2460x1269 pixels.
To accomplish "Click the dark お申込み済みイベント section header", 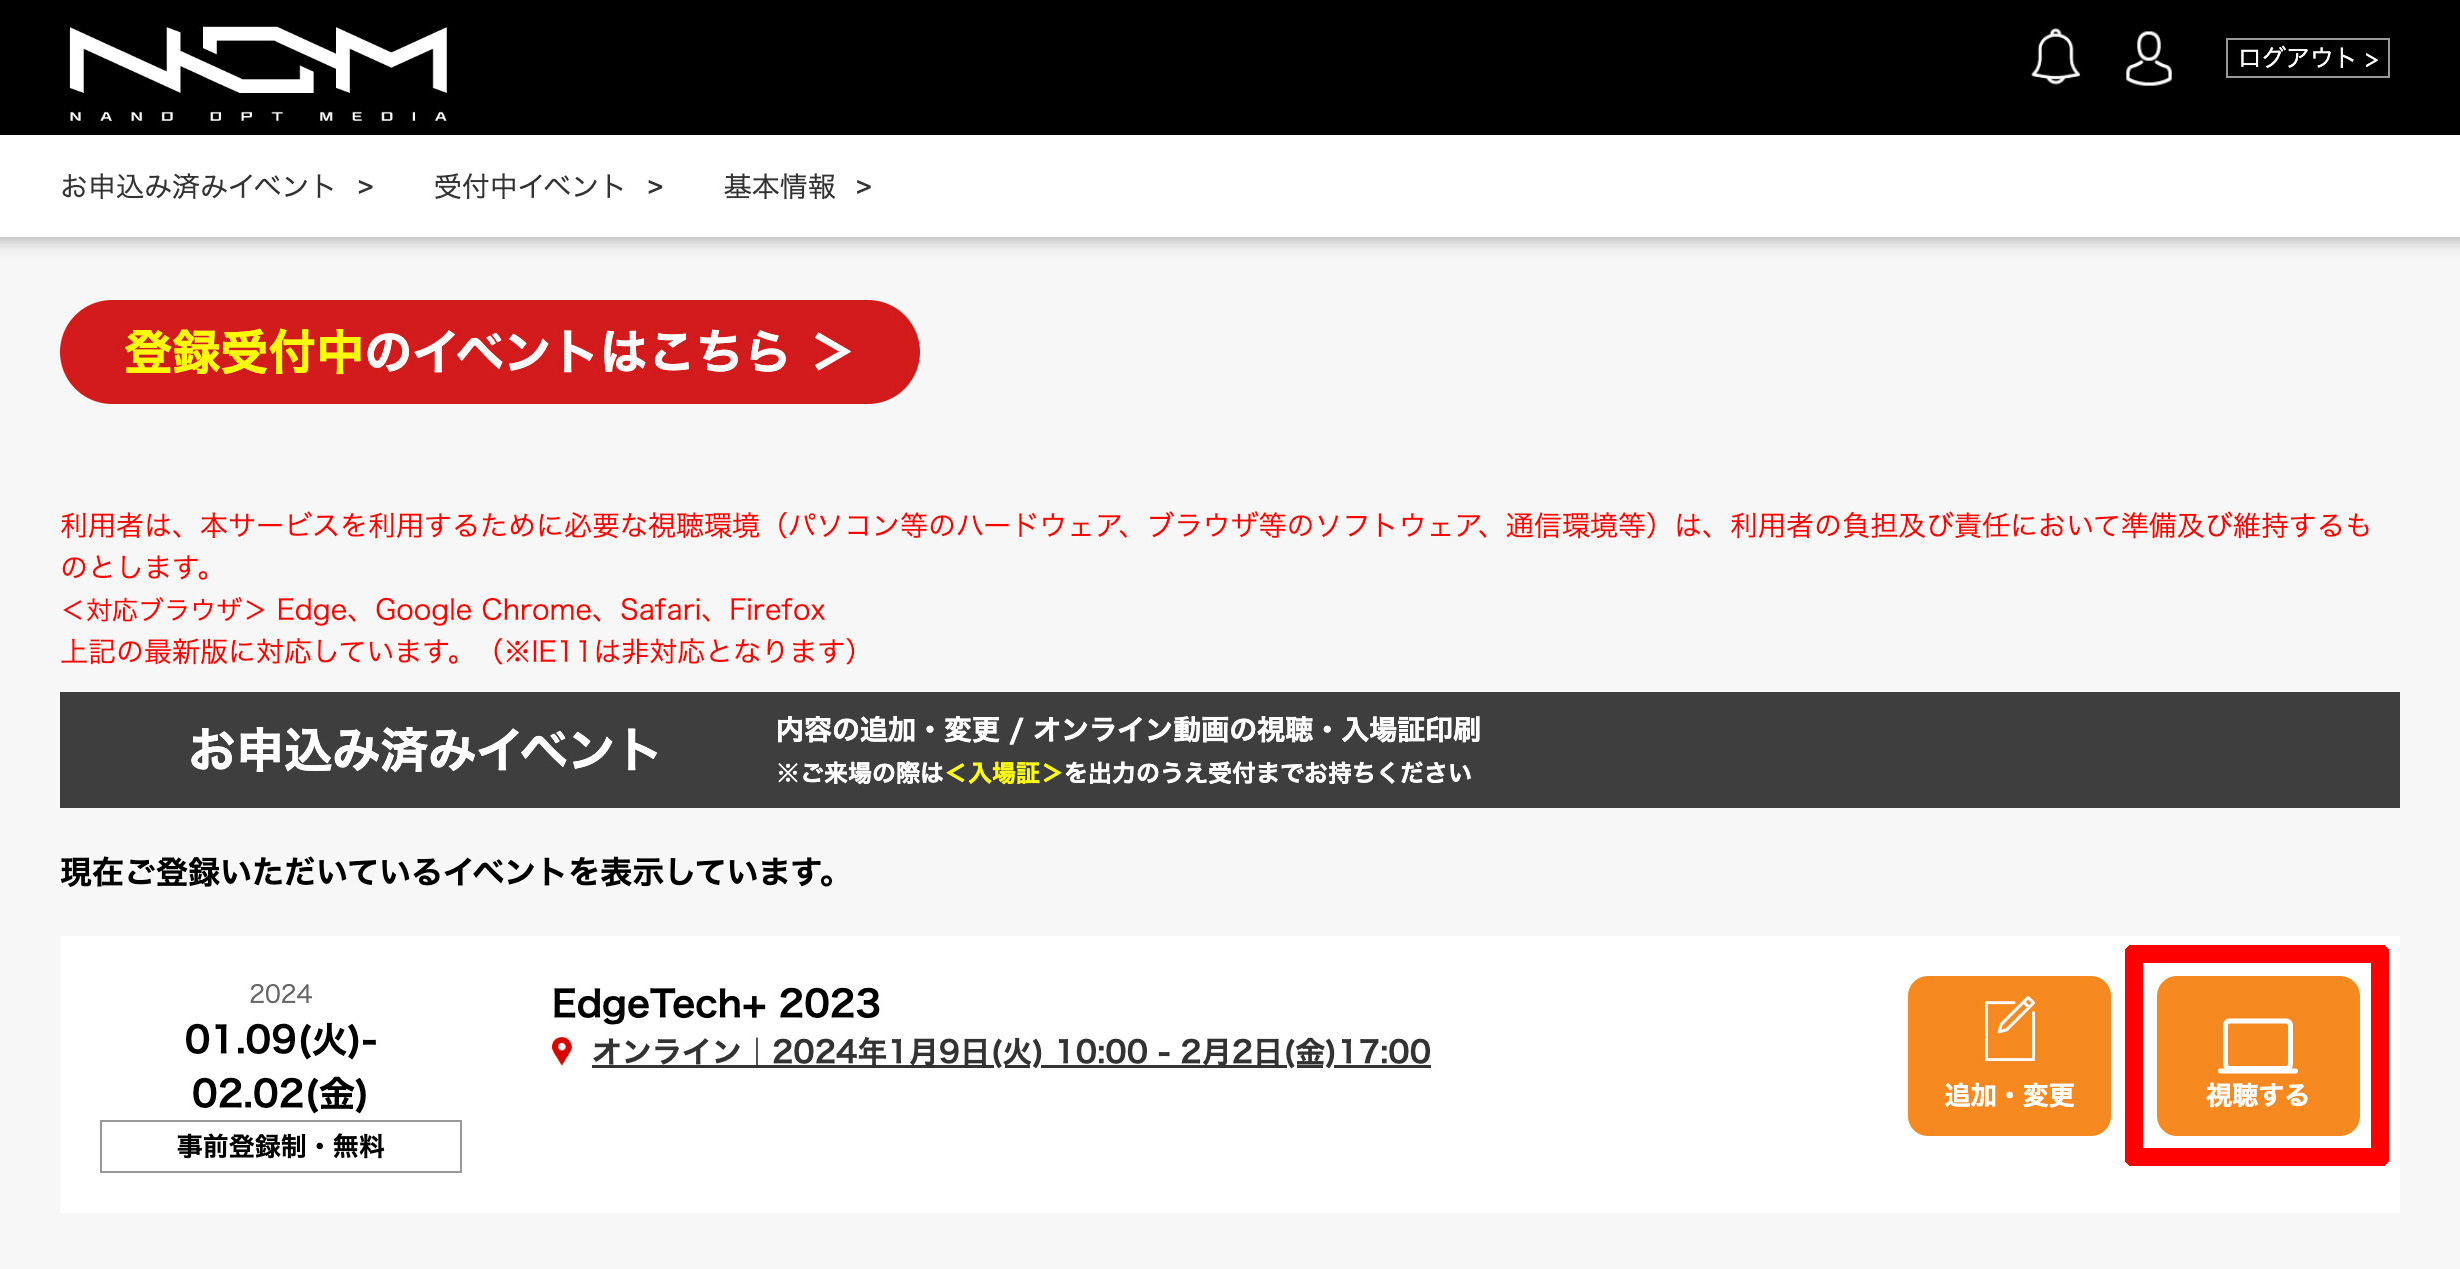I will click(424, 750).
